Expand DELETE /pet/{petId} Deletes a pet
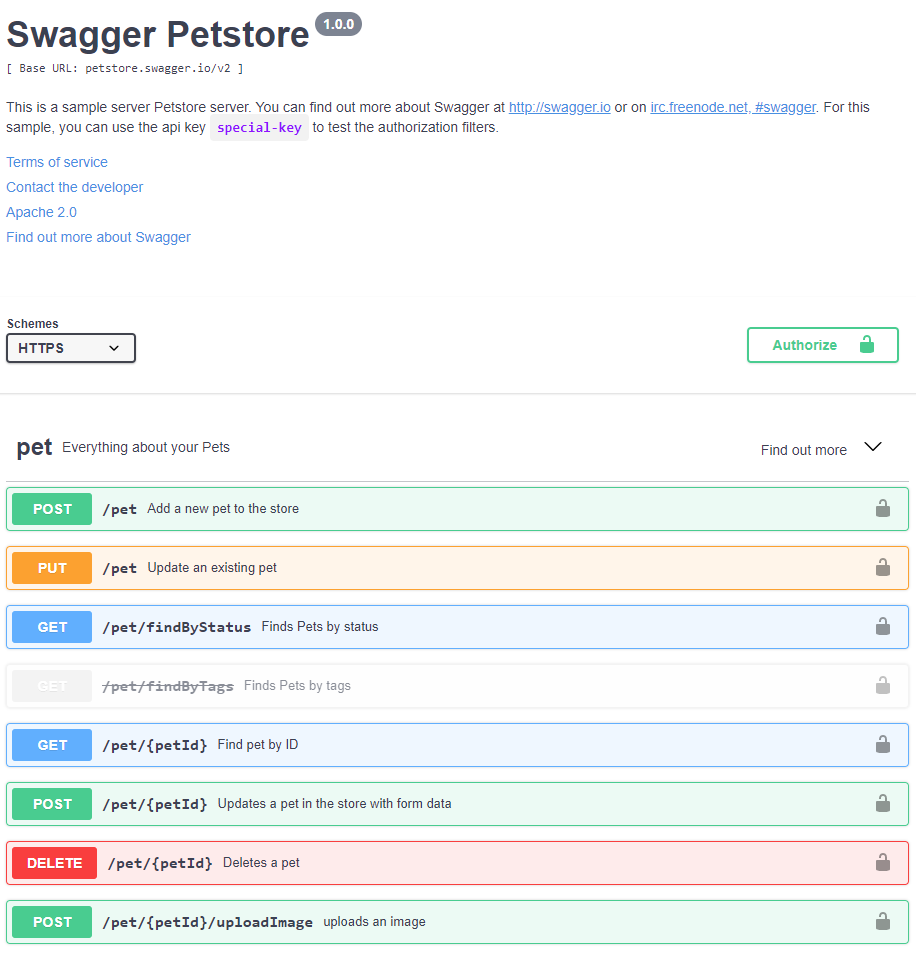 click(x=457, y=863)
